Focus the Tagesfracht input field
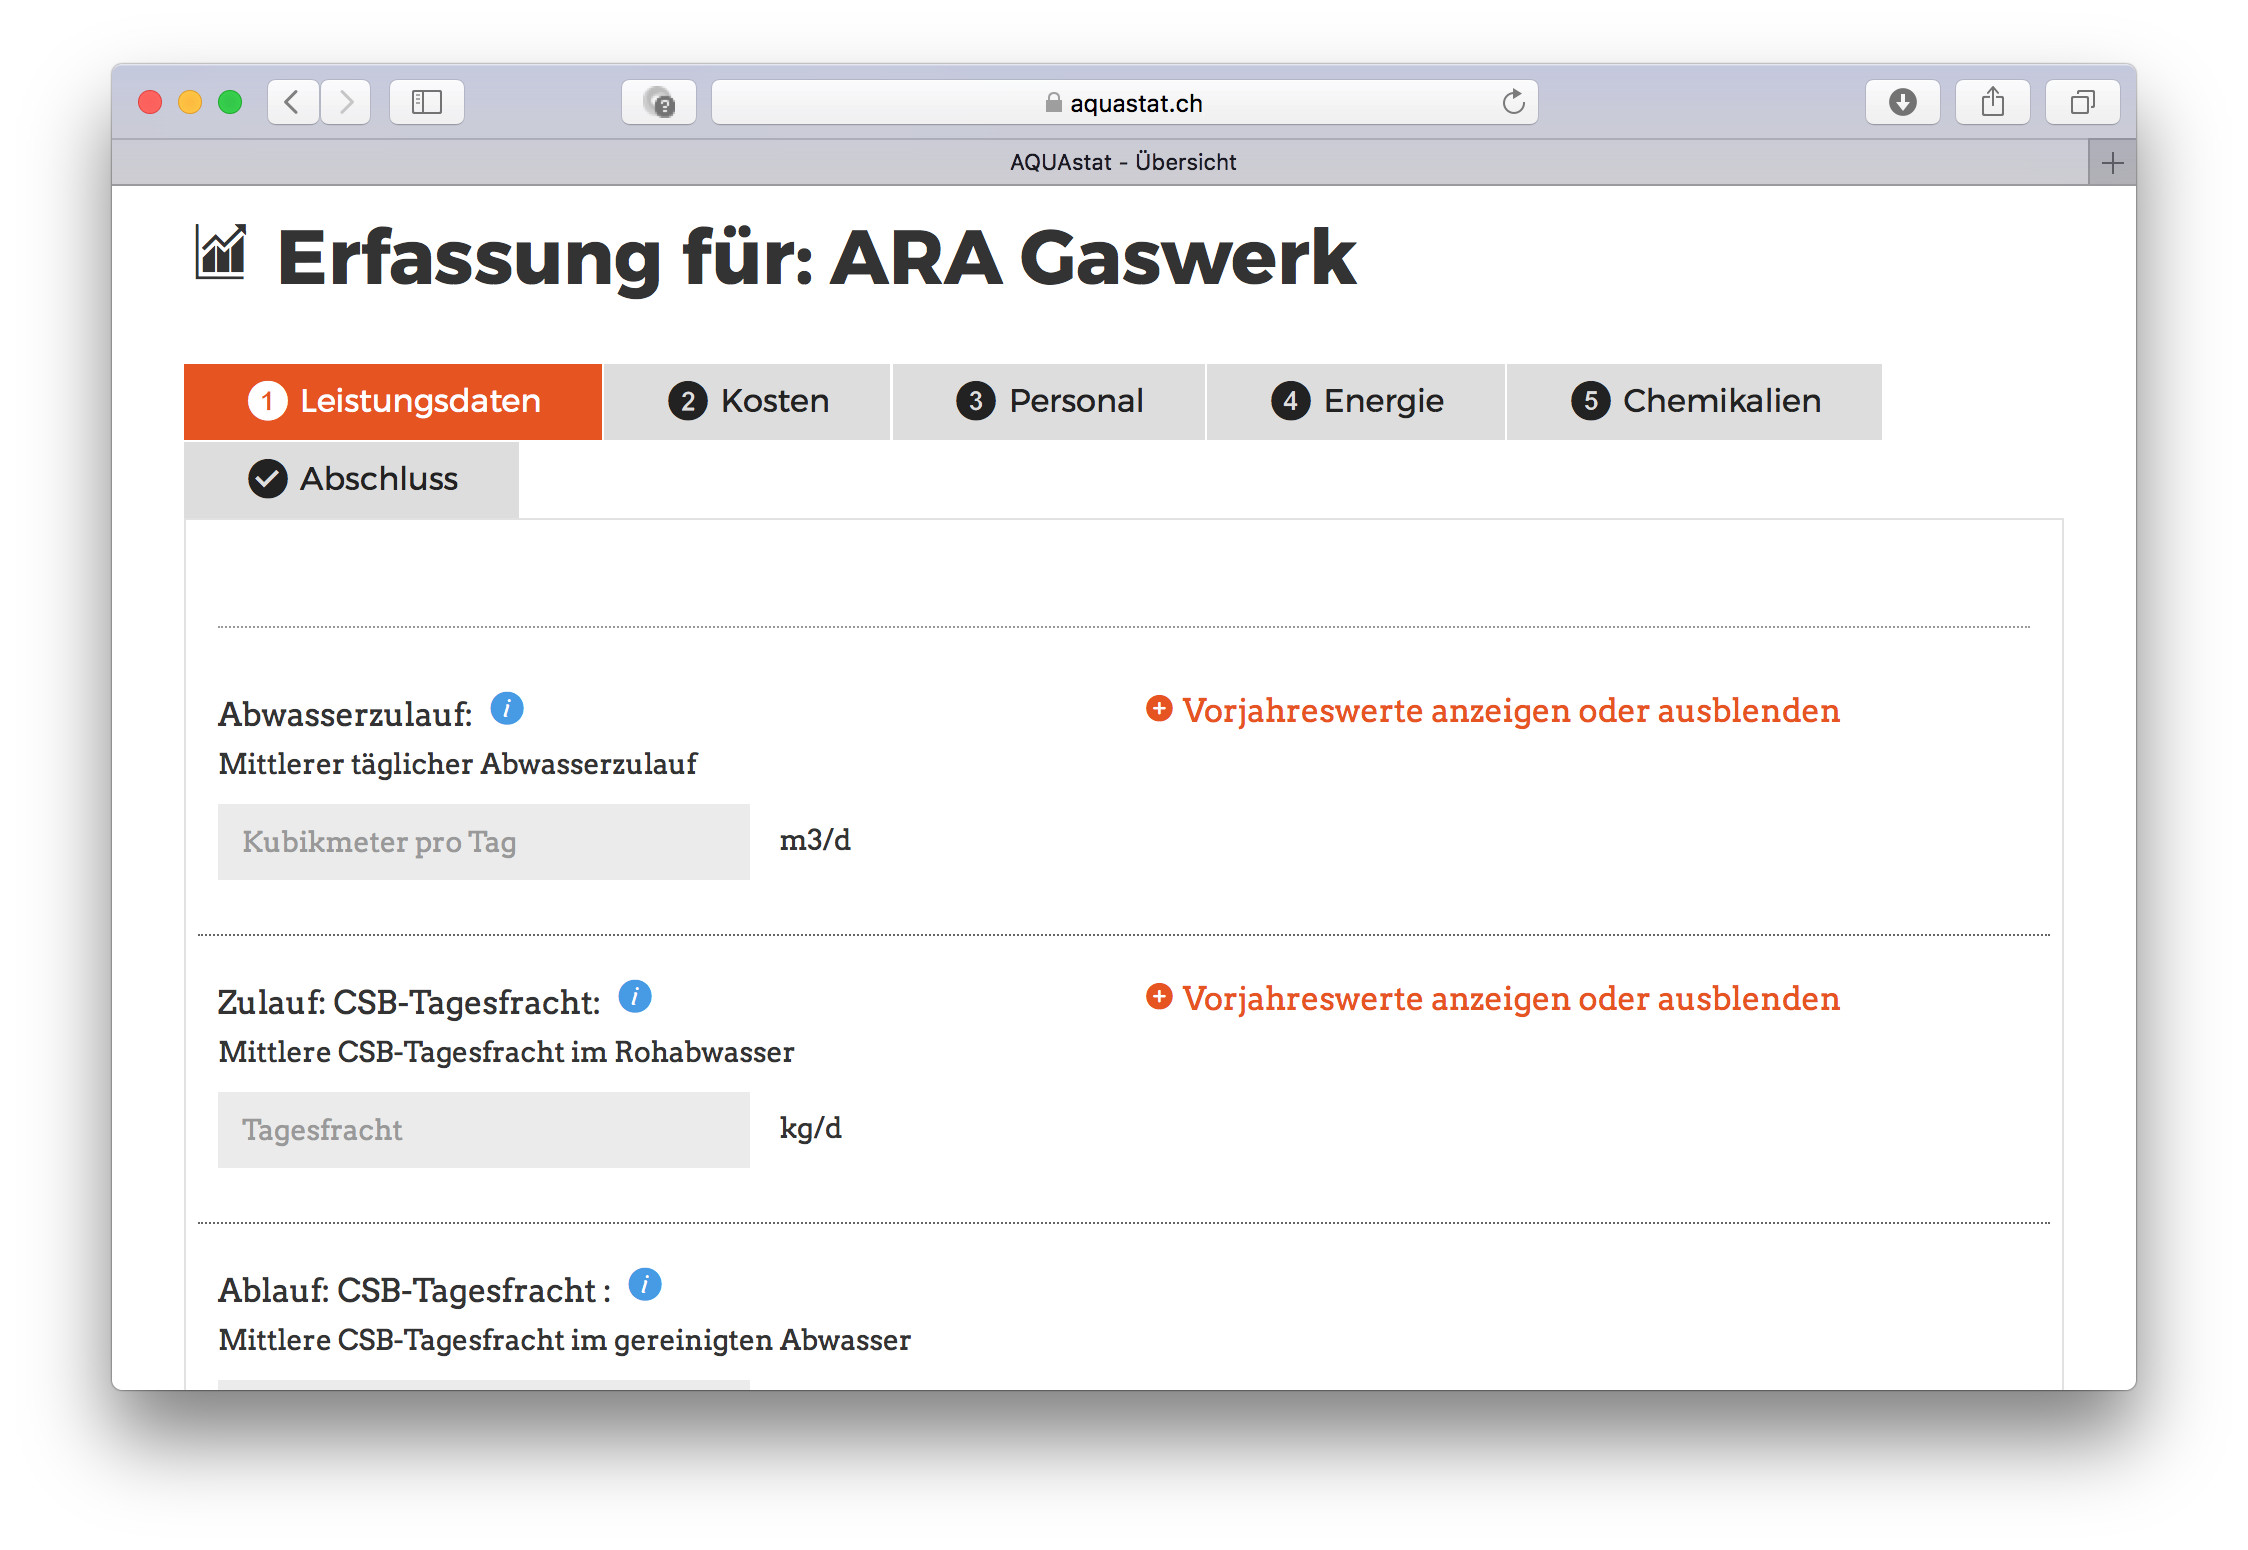Screen dimensions: 2248x1550 click(x=484, y=1130)
